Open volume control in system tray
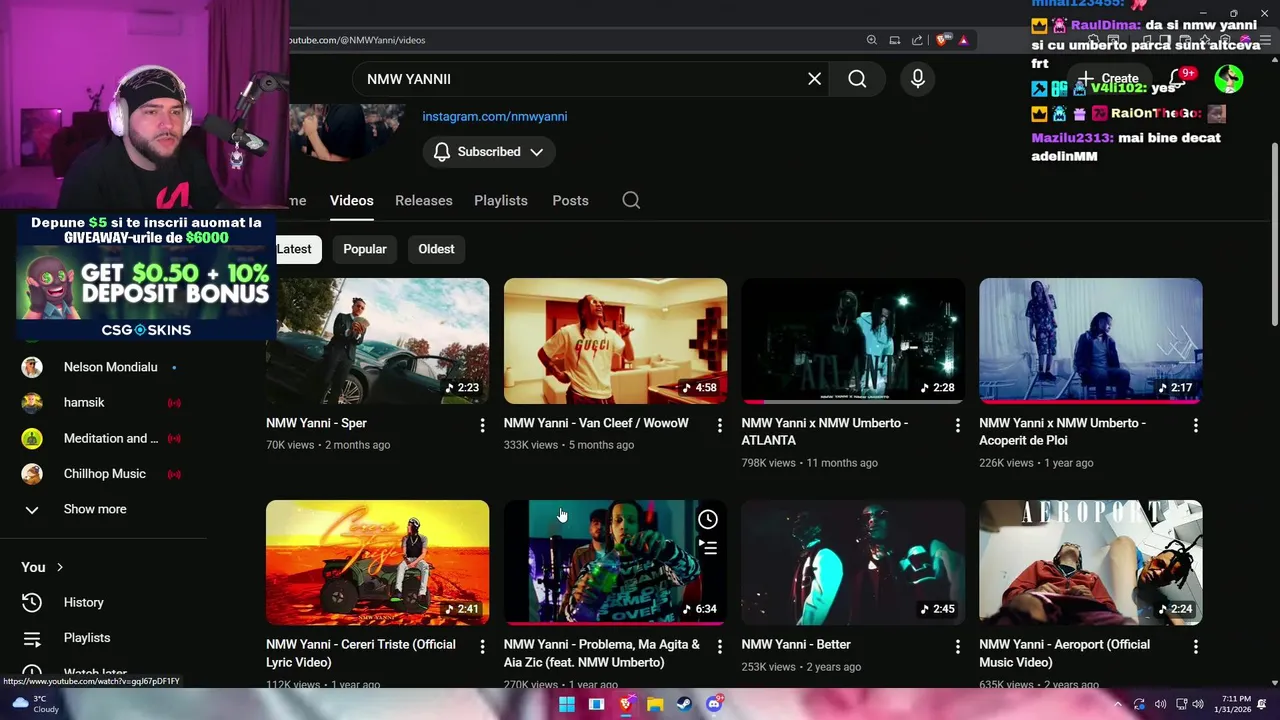Viewport: 1280px width, 720px height. 1198,704
